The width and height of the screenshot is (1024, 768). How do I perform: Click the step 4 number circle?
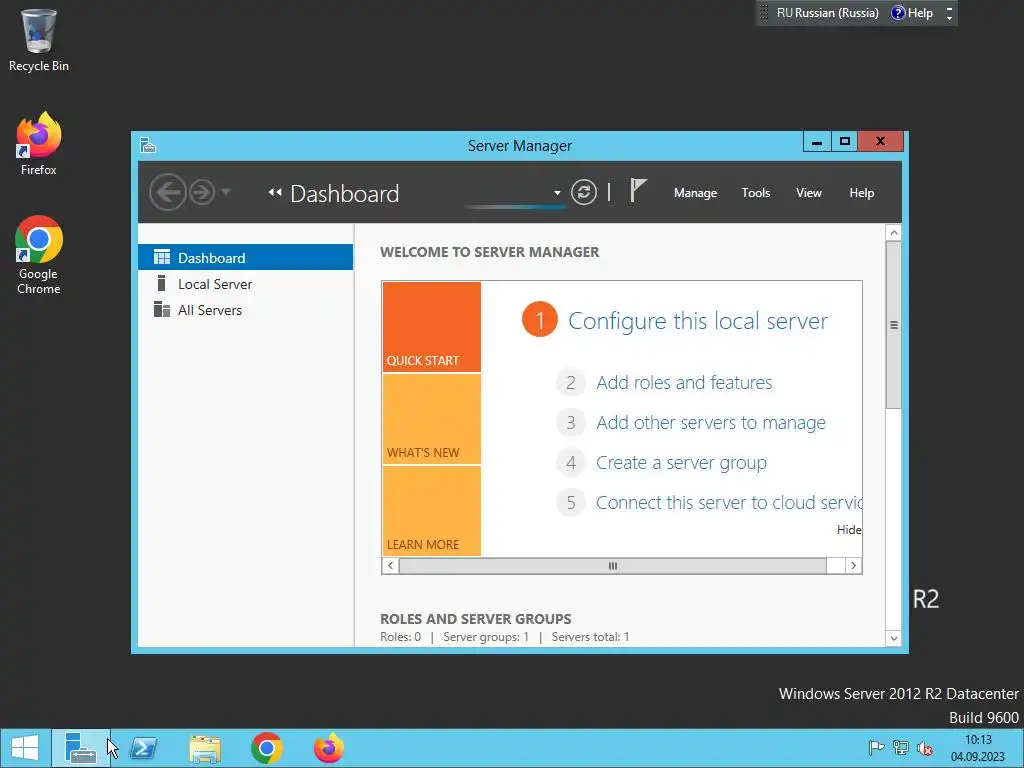571,462
